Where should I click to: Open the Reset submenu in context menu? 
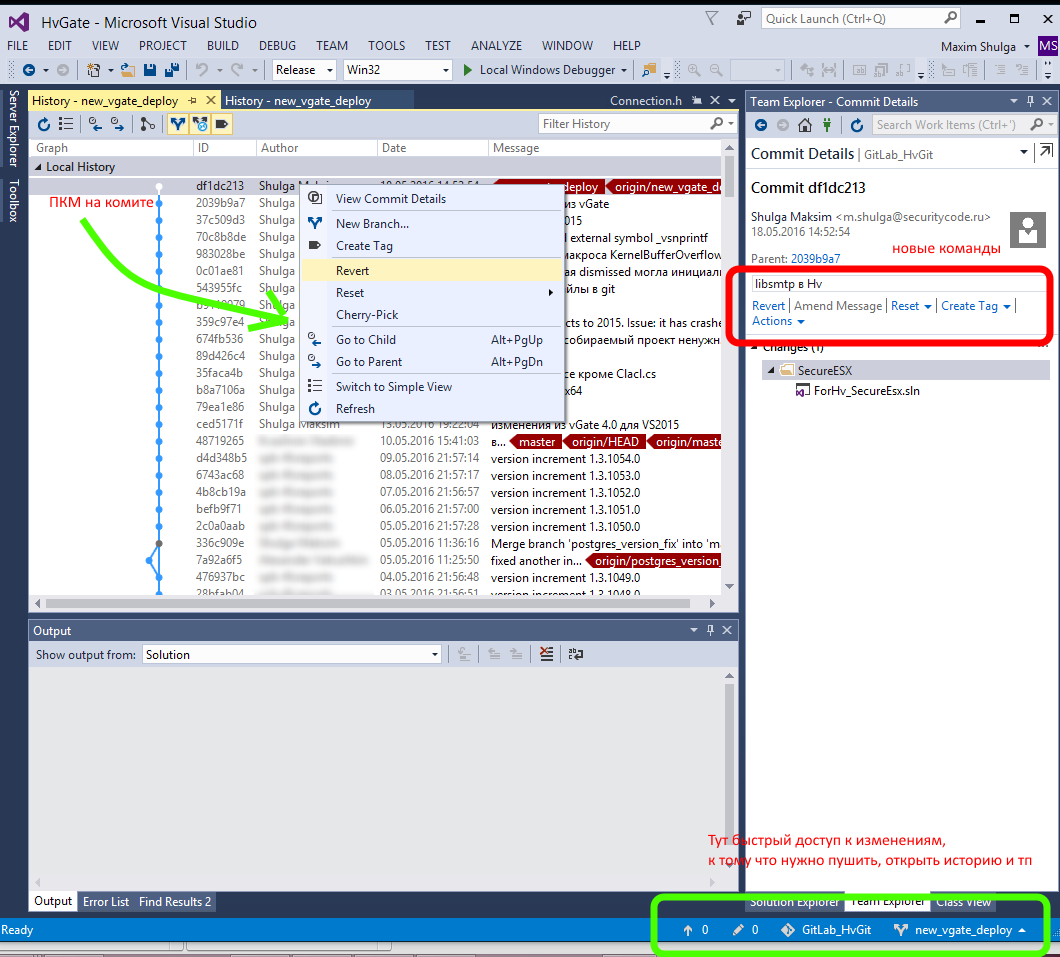pos(432,293)
